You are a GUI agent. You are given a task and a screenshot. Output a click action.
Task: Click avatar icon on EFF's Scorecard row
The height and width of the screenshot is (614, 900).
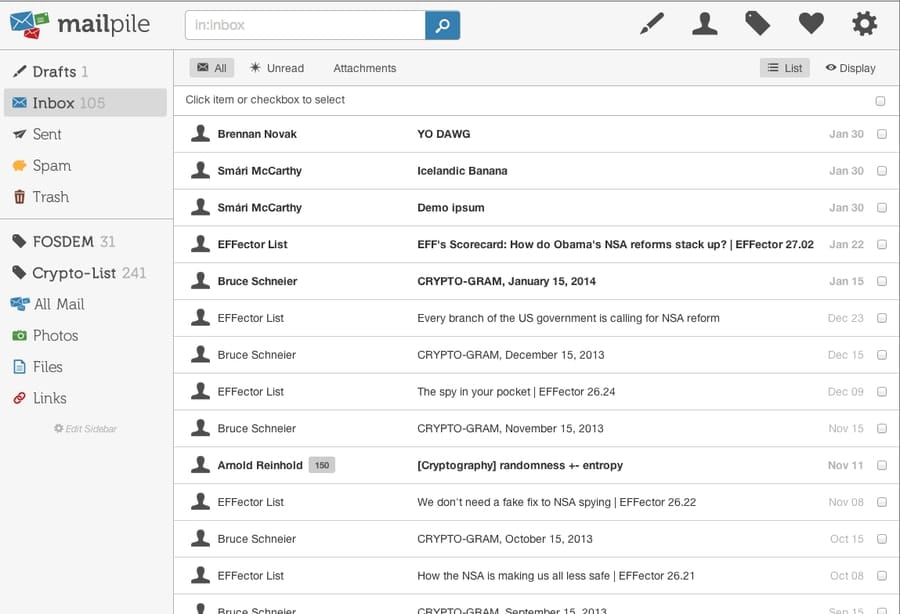click(x=200, y=243)
